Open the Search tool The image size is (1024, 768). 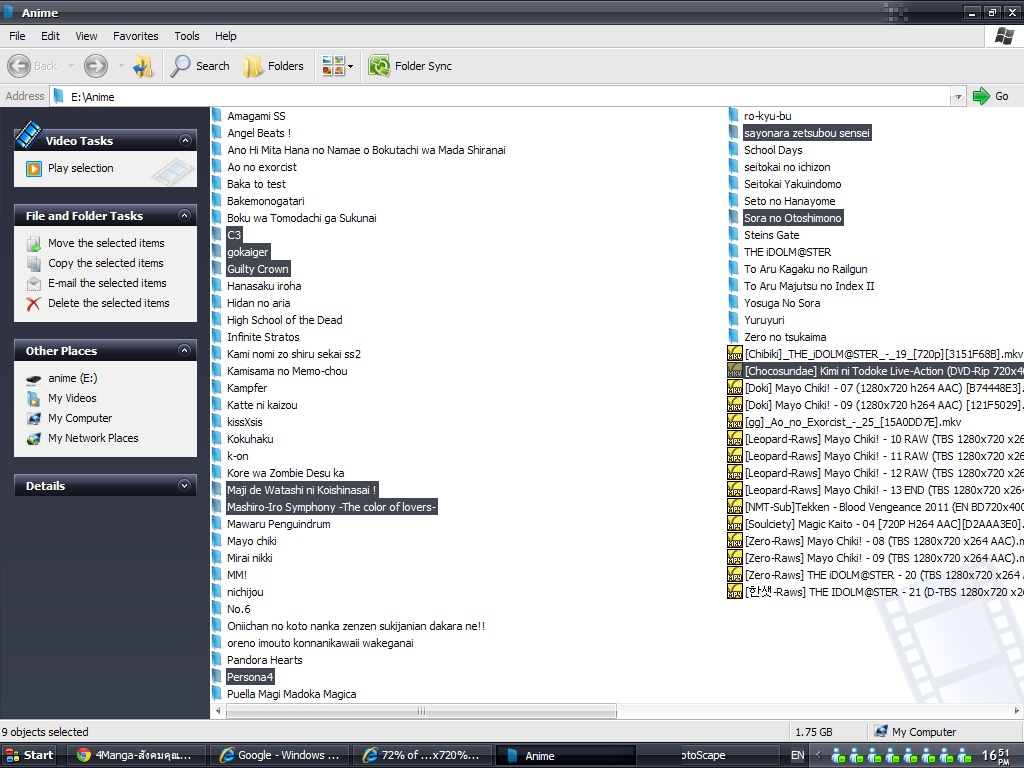point(200,66)
